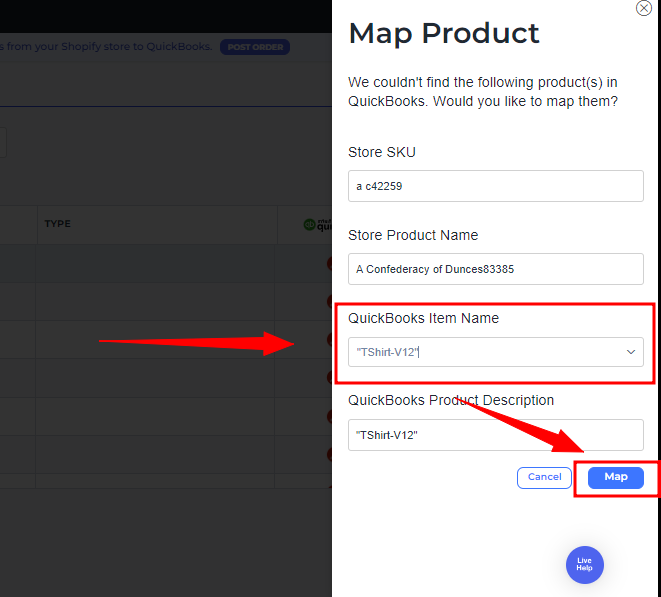Select the first table row under TYPE
The height and width of the screenshot is (597, 661).
(155, 264)
